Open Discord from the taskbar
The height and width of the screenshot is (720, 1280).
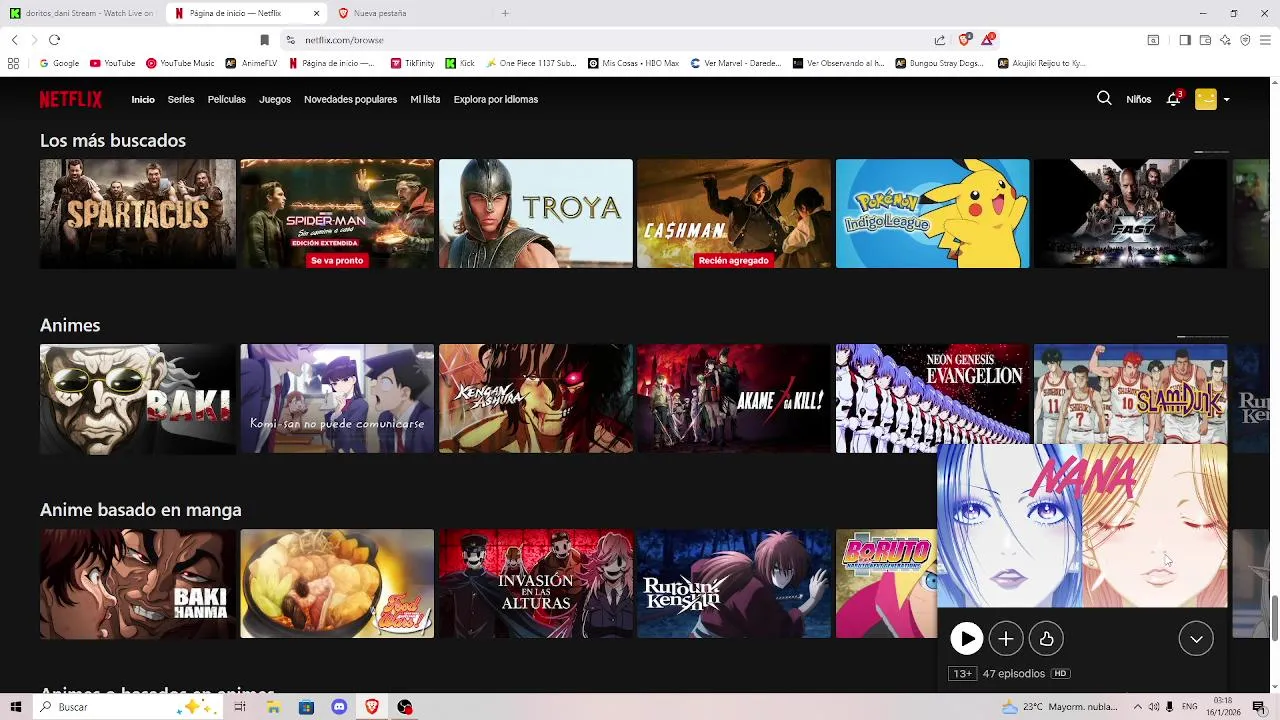point(339,707)
